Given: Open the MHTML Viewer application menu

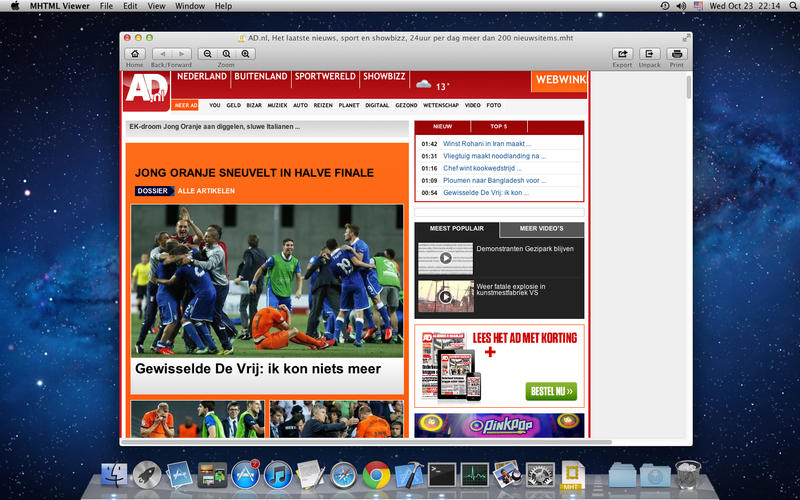Looking at the screenshot, I should coord(60,6).
